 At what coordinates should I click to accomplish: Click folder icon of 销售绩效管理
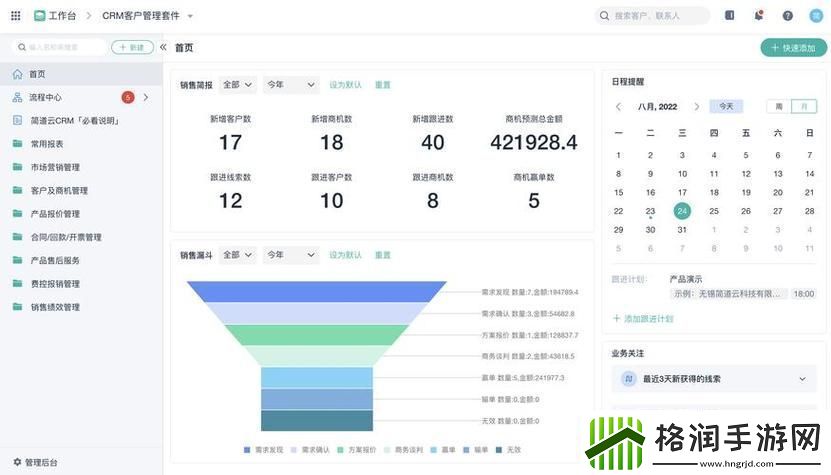tap(17, 307)
